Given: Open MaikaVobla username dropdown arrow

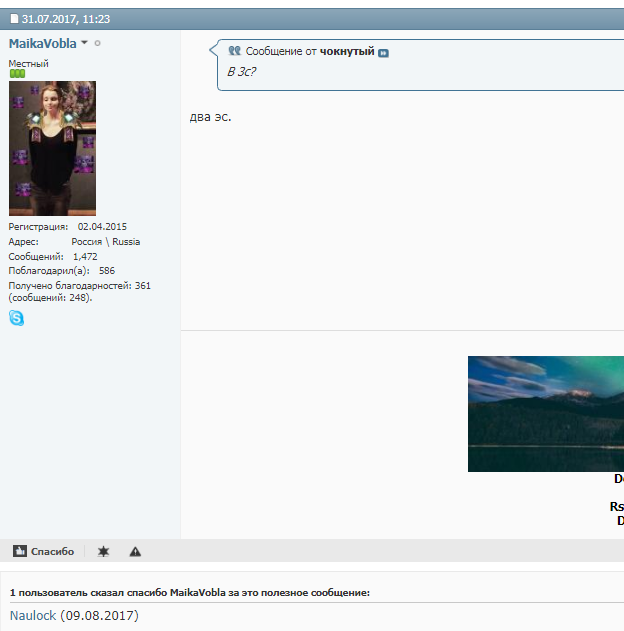Looking at the screenshot, I should pos(84,42).
